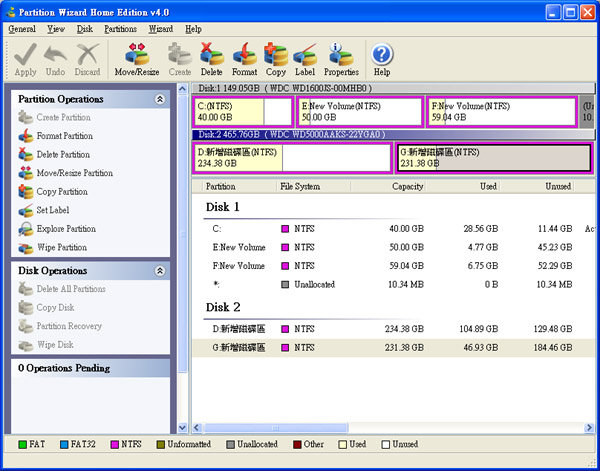600x471 pixels.
Task: Click the Create toolbar icon
Action: (x=180, y=54)
